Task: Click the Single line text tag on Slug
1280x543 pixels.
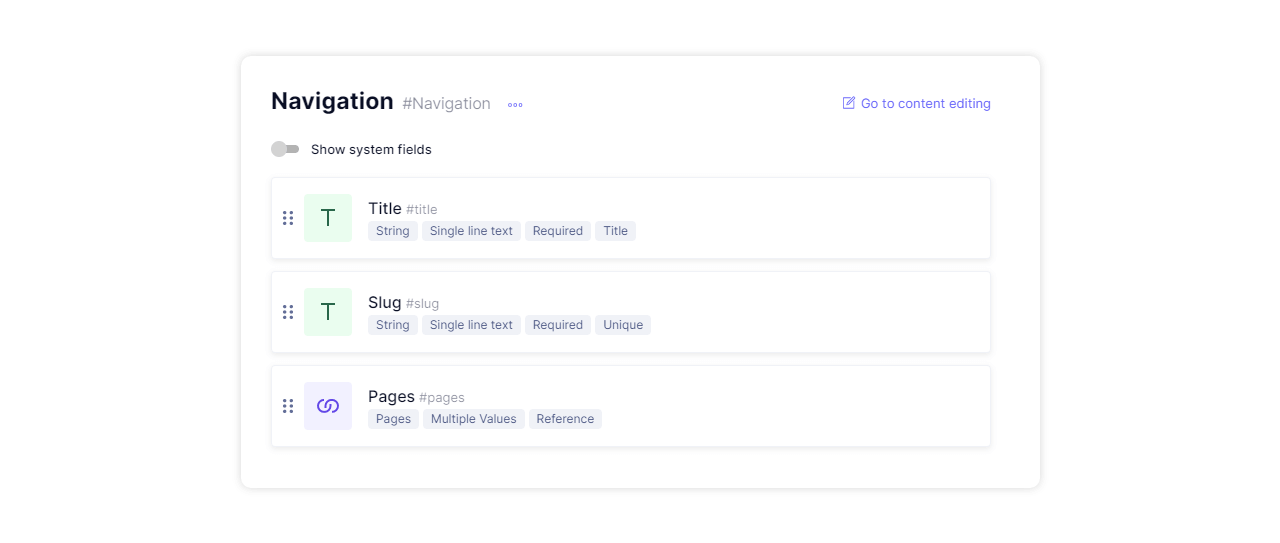Action: pos(471,325)
